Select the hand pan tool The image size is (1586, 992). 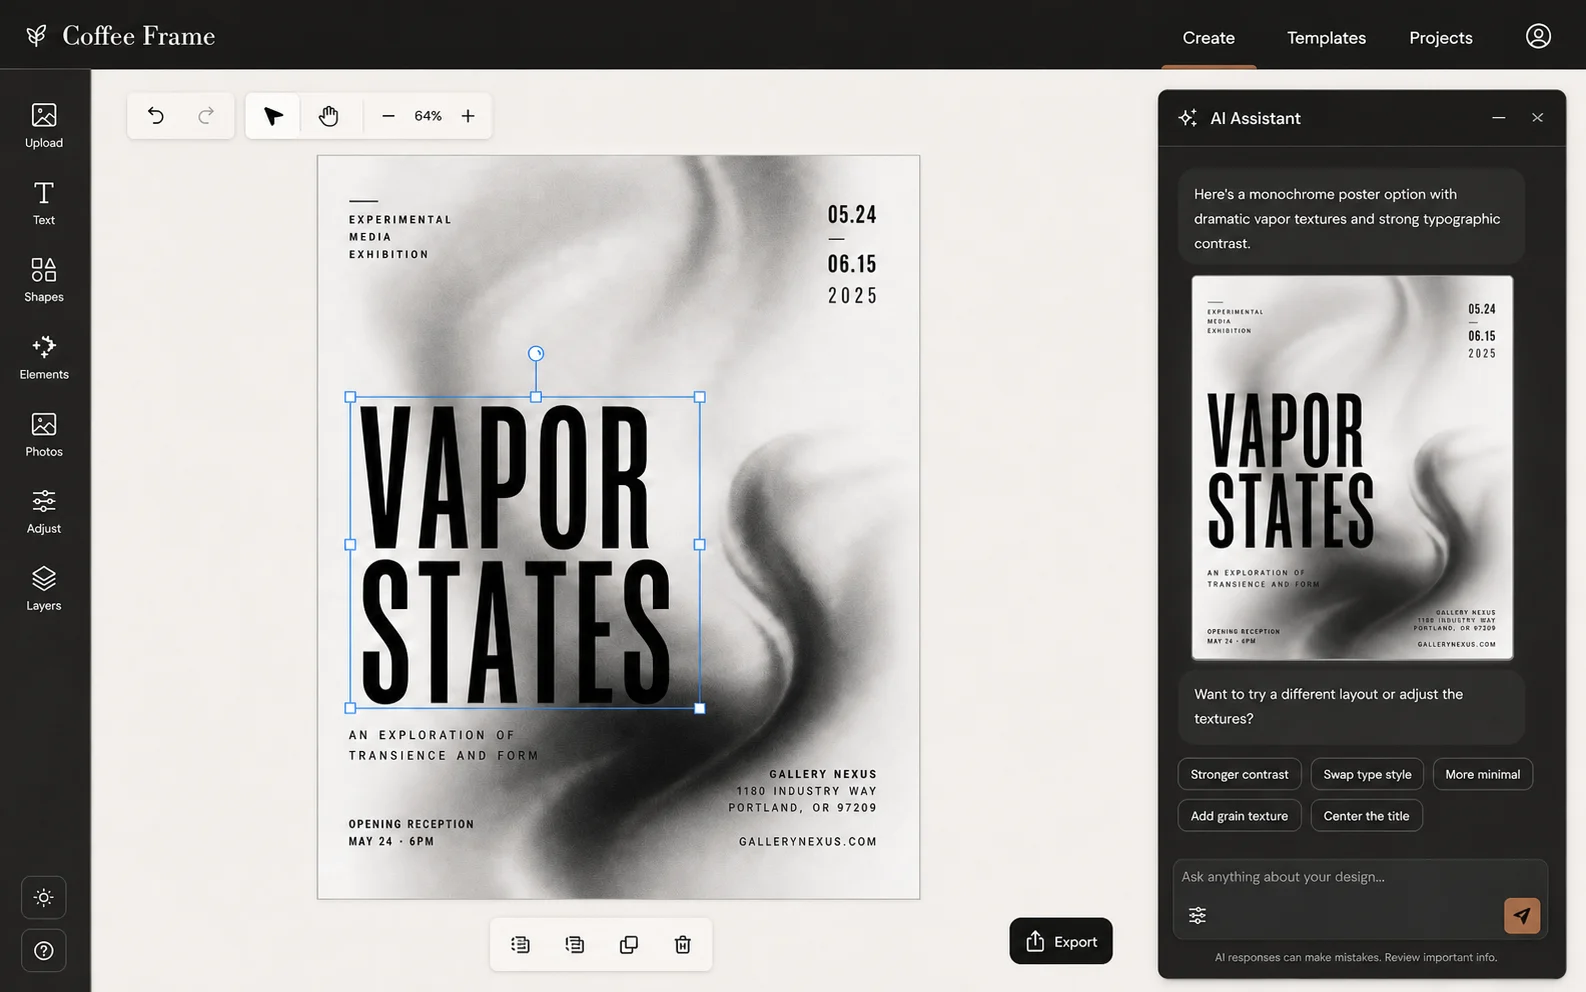pos(328,116)
